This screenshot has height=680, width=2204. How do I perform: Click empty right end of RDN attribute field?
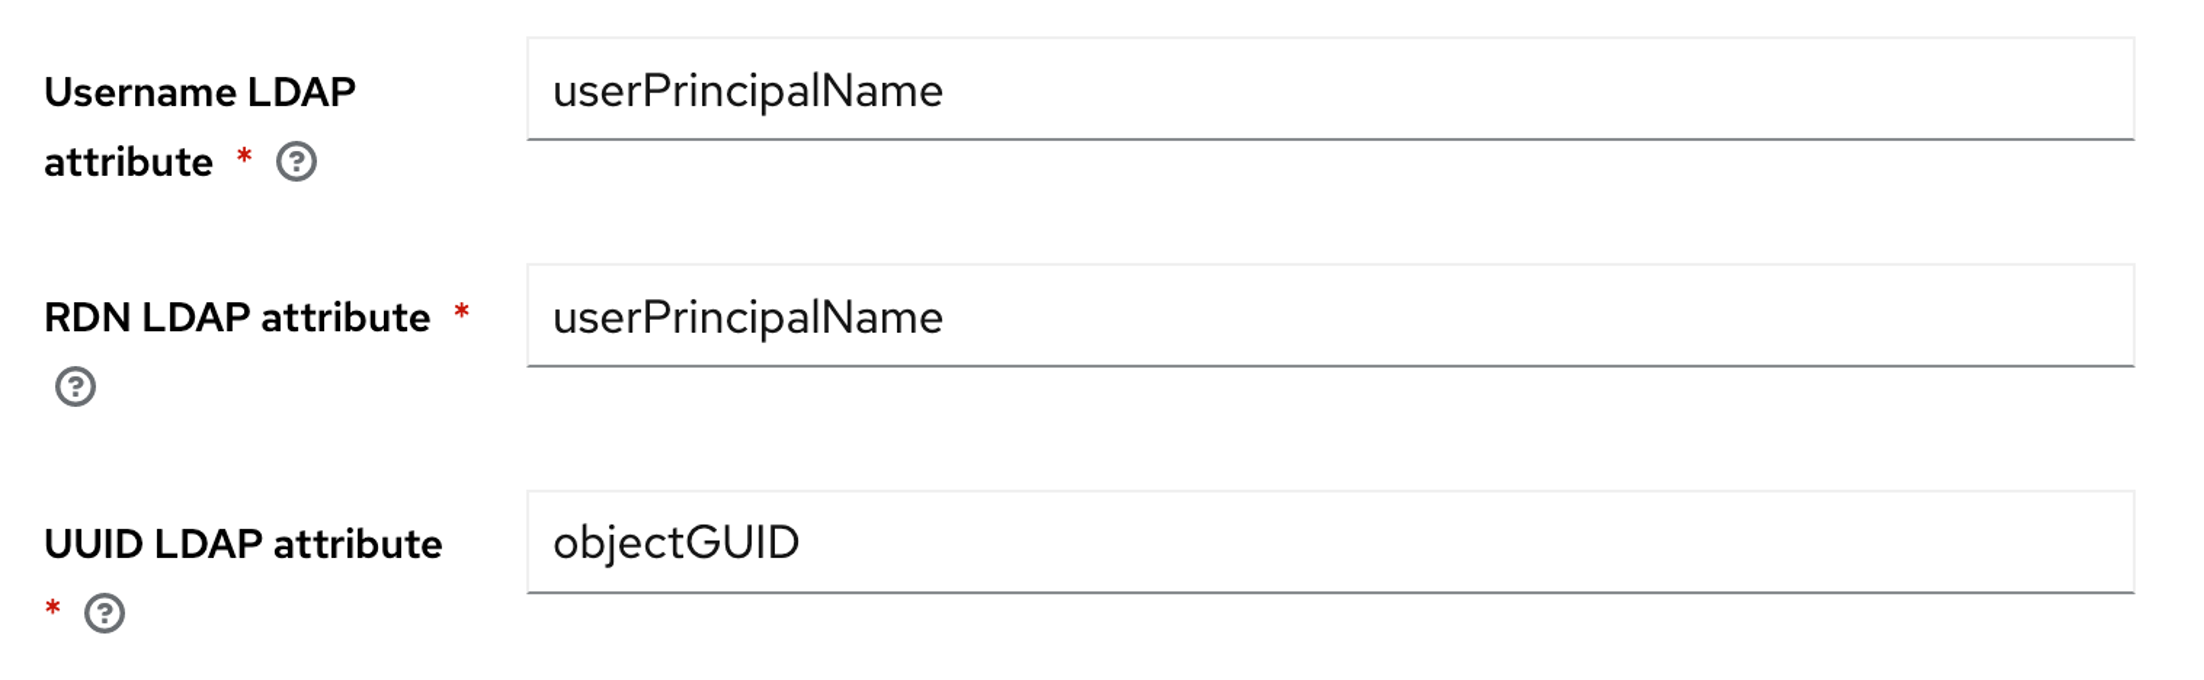point(1900,317)
